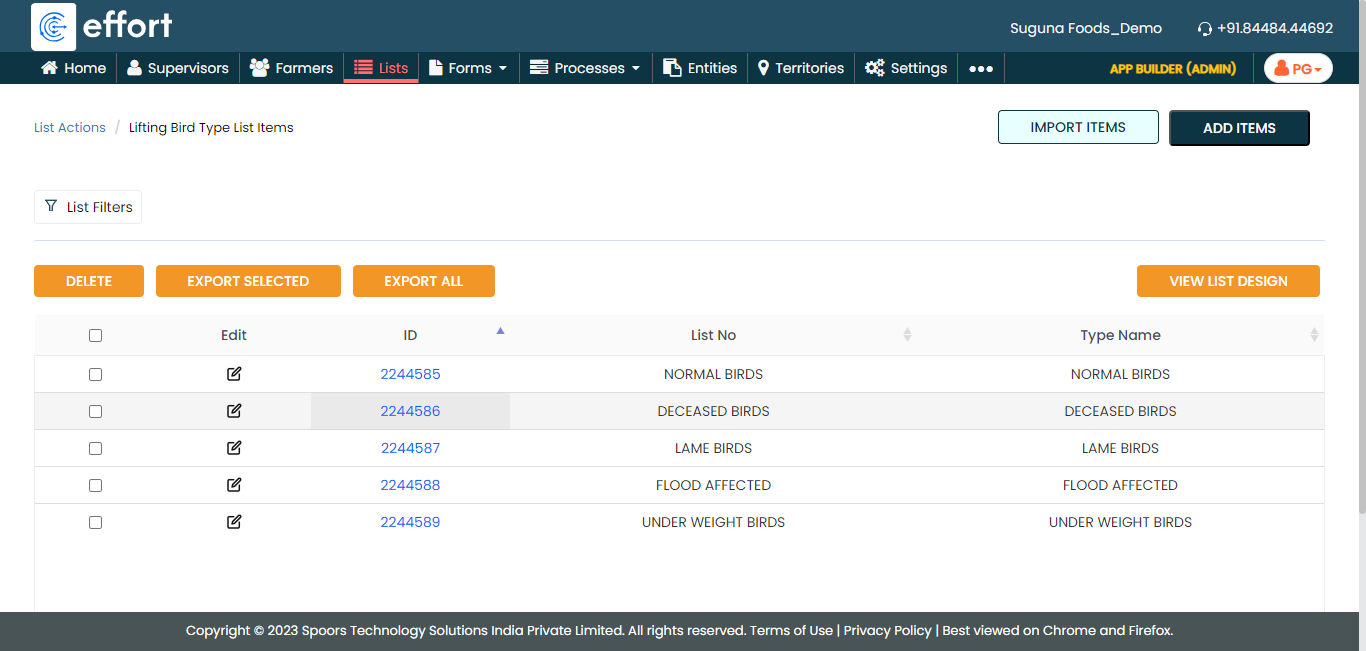The width and height of the screenshot is (1366, 651).
Task: Edit the DECEASED BIRDS list item
Action: [234, 411]
